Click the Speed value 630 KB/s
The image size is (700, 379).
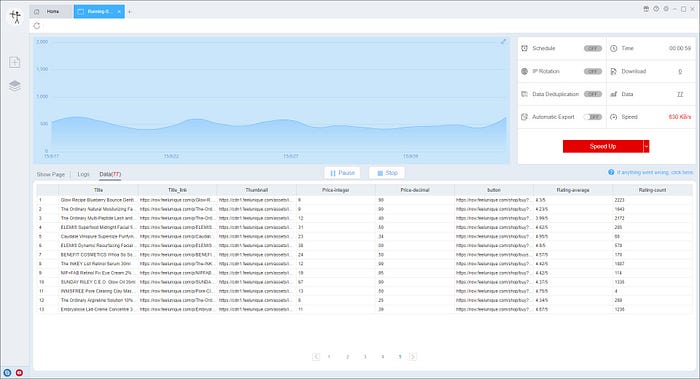(x=679, y=117)
